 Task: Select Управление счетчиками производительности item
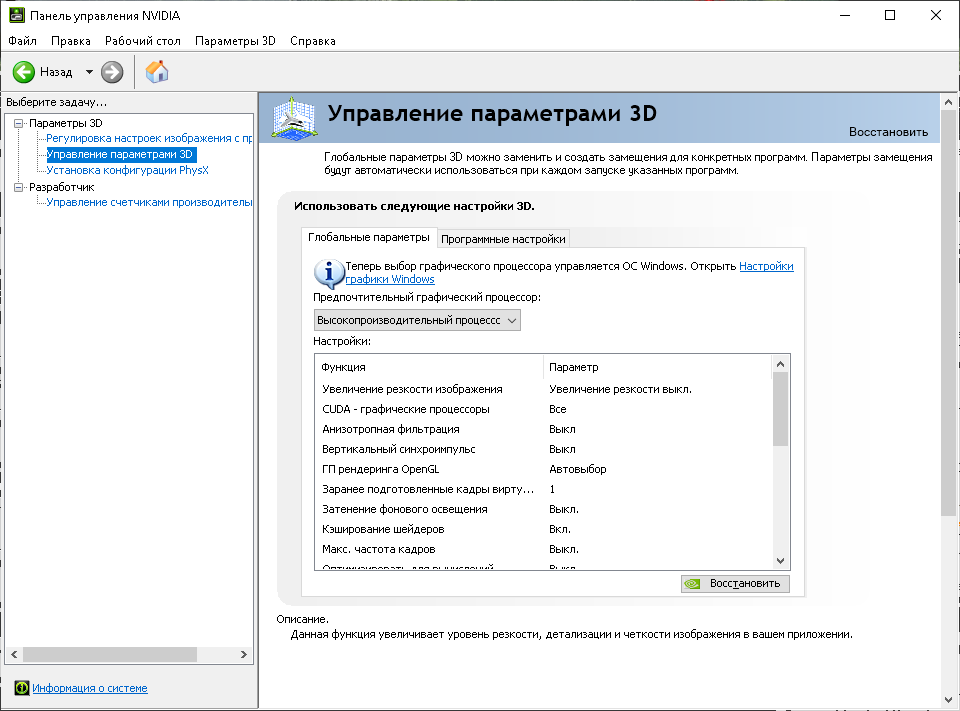(x=149, y=202)
